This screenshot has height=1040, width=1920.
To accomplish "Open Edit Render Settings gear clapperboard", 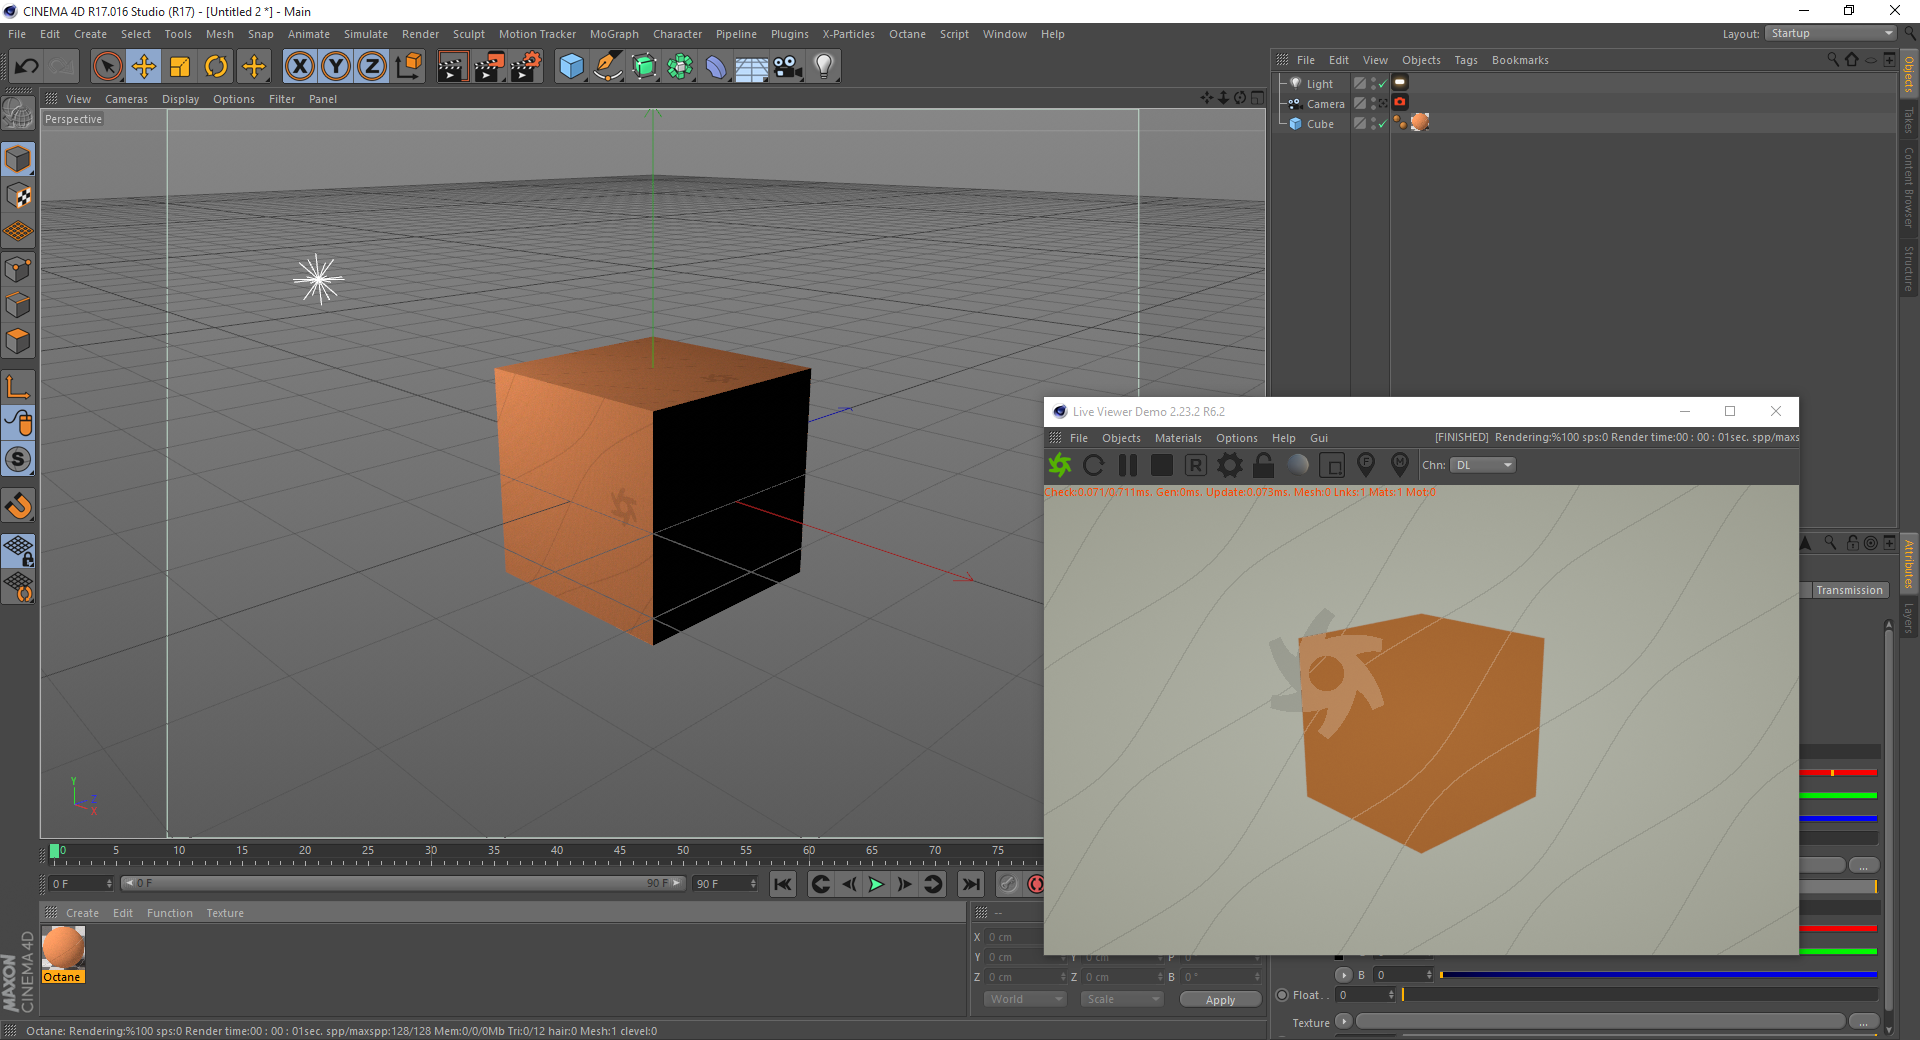I will point(526,67).
